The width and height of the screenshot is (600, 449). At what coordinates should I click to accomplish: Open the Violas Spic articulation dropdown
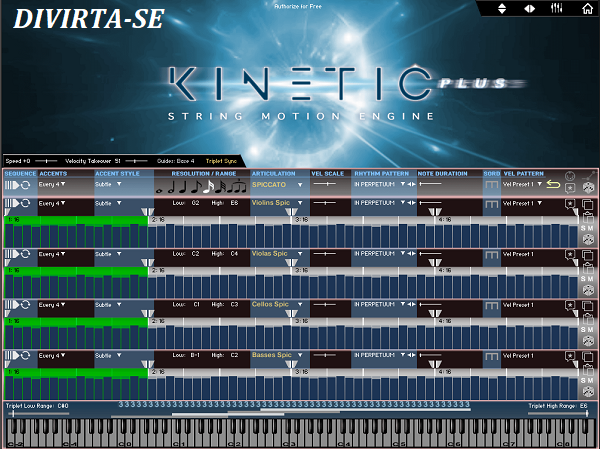click(300, 254)
